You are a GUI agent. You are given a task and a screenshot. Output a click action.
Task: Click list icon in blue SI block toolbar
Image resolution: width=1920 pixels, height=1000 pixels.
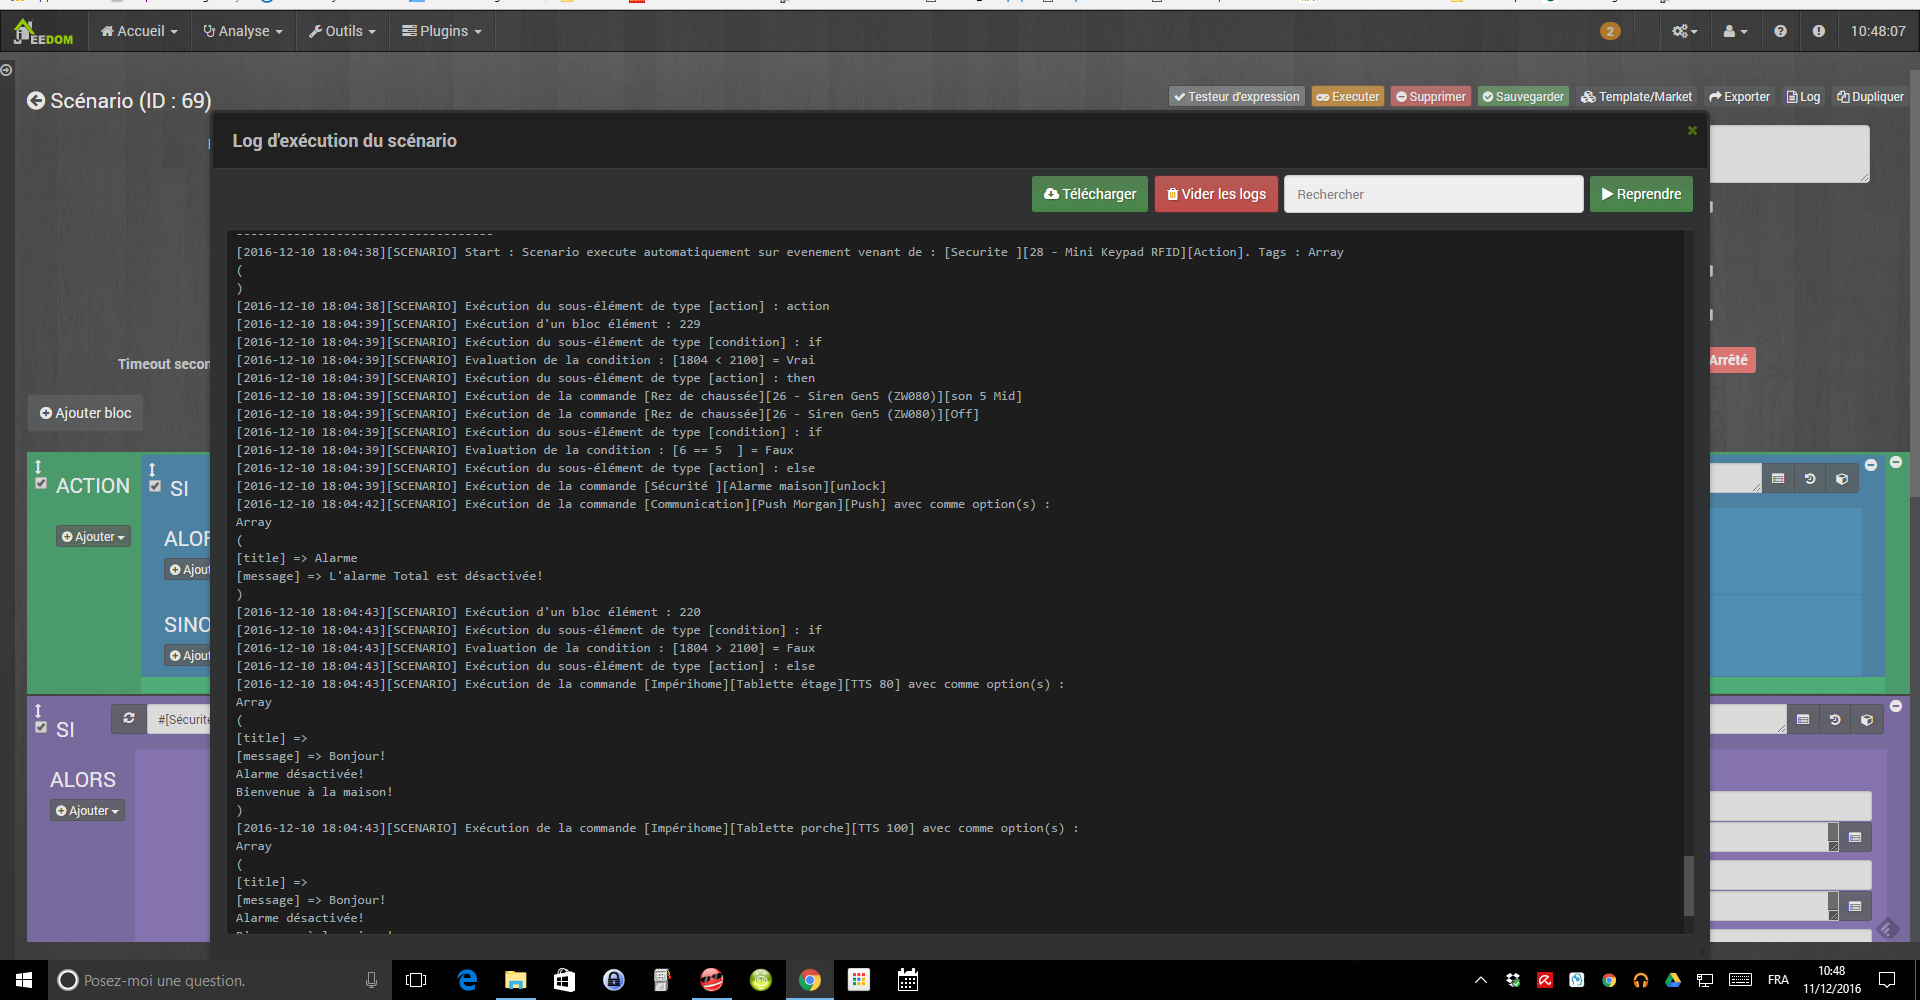[1778, 479]
